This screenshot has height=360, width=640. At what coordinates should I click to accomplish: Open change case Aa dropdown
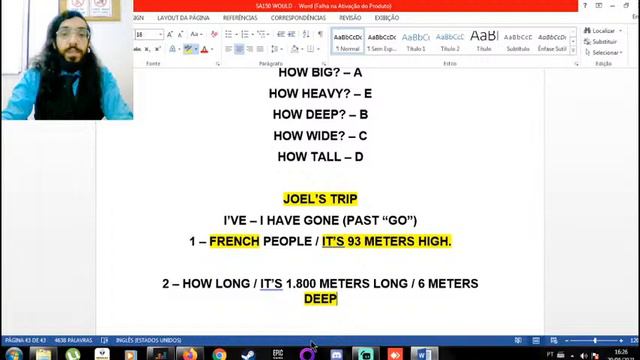click(196, 35)
